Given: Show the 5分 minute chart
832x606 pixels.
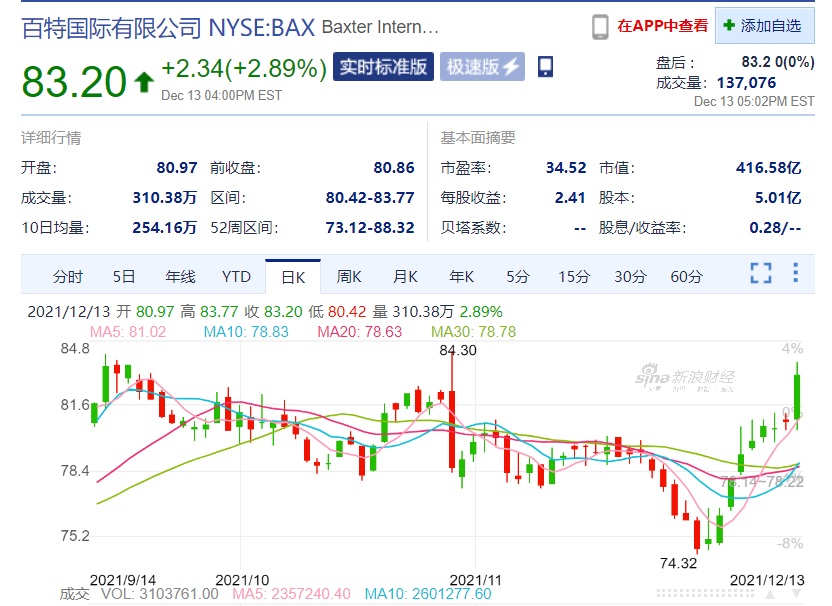Looking at the screenshot, I should (517, 276).
